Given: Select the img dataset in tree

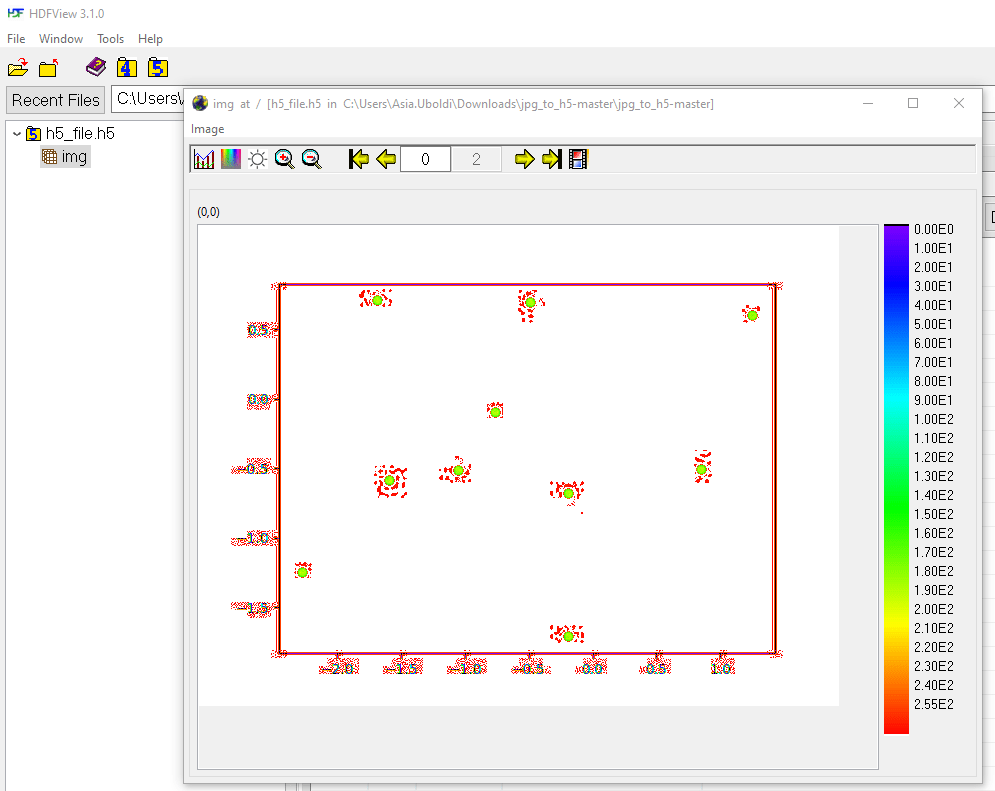Looking at the screenshot, I should coord(66,157).
